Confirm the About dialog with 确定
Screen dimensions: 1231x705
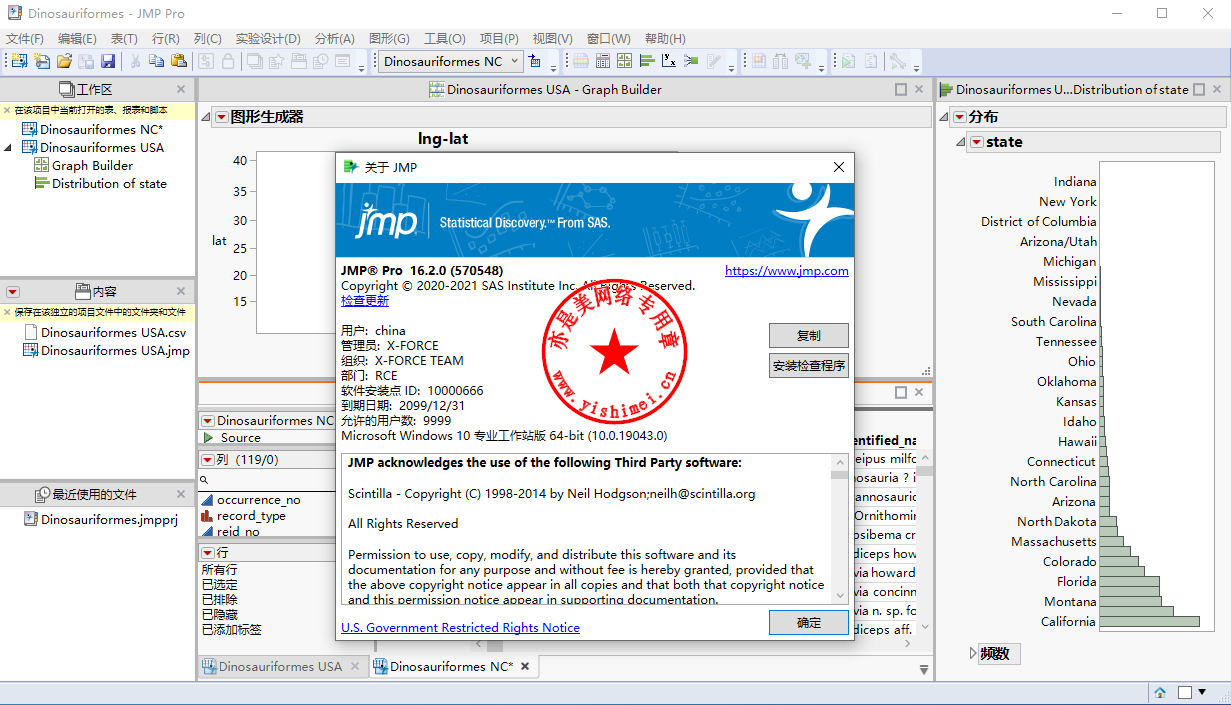click(808, 623)
